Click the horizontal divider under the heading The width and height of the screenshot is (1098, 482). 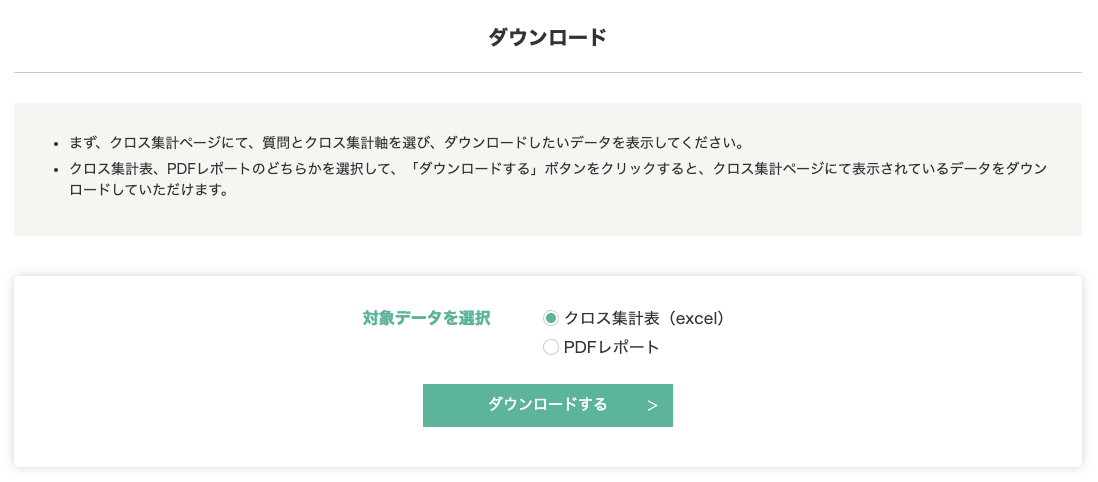[x=548, y=73]
